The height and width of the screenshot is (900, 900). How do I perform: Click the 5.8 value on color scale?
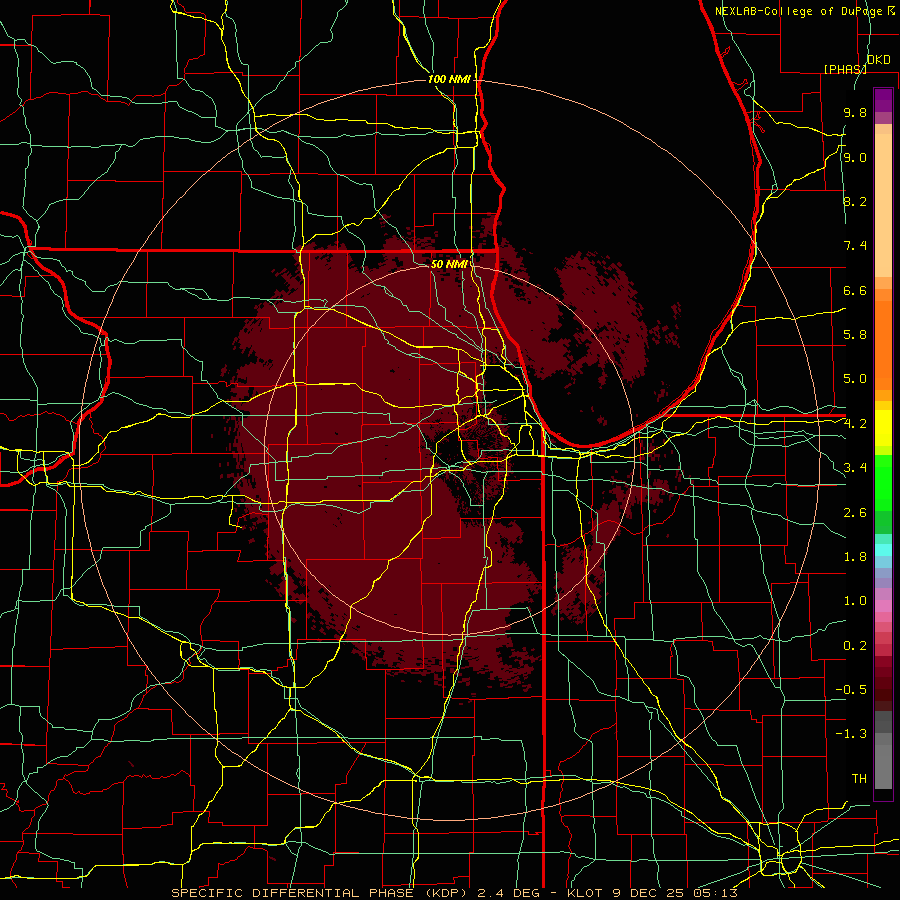click(855, 335)
